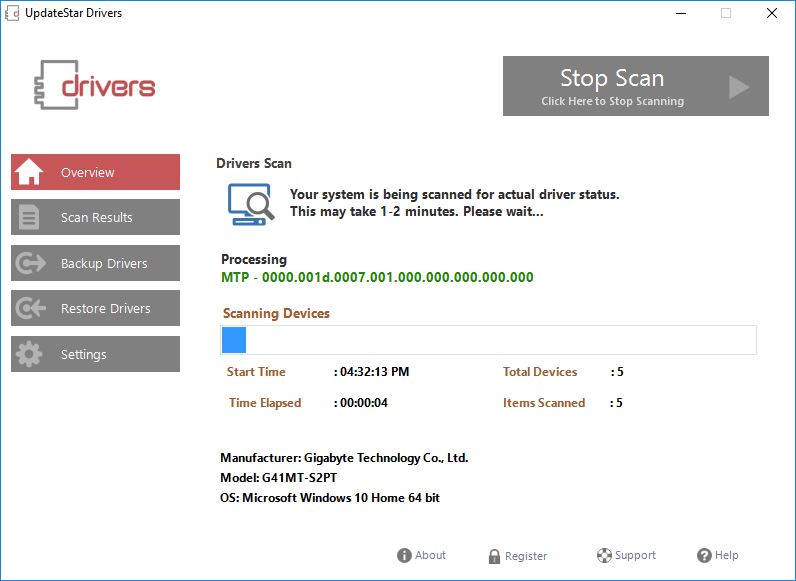
Task: Click the play arrow on Stop Scan
Action: tap(739, 87)
